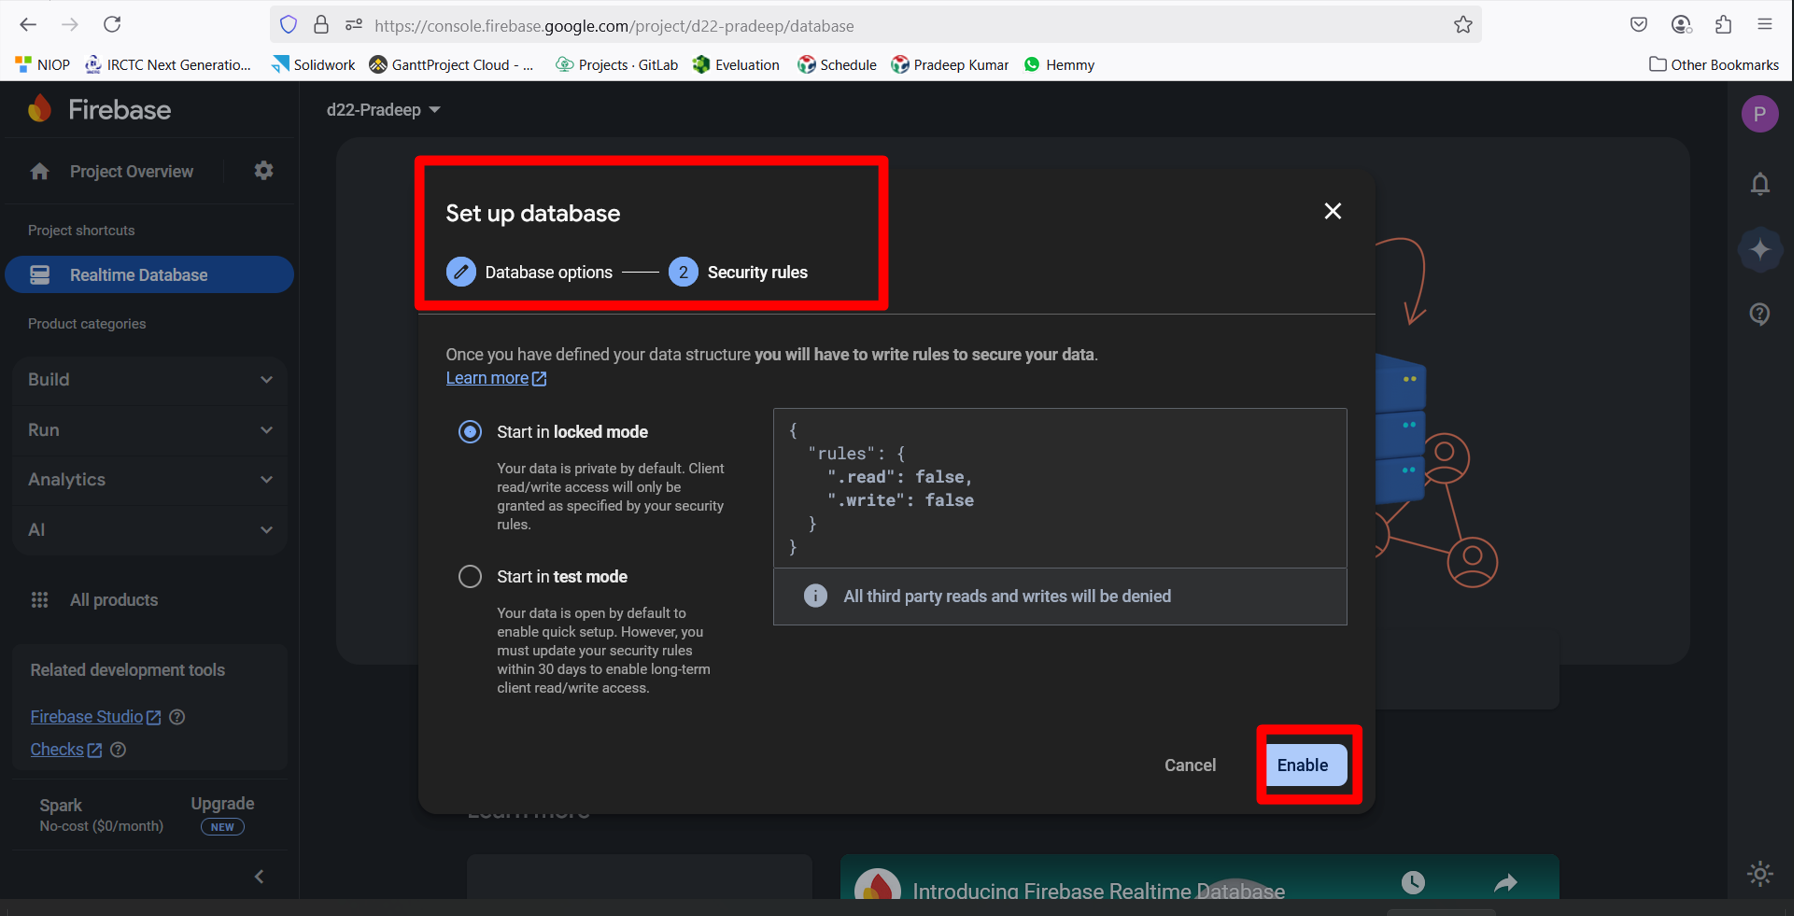Open Projects GitLab bookmark
The image size is (1794, 916).
[x=616, y=65]
